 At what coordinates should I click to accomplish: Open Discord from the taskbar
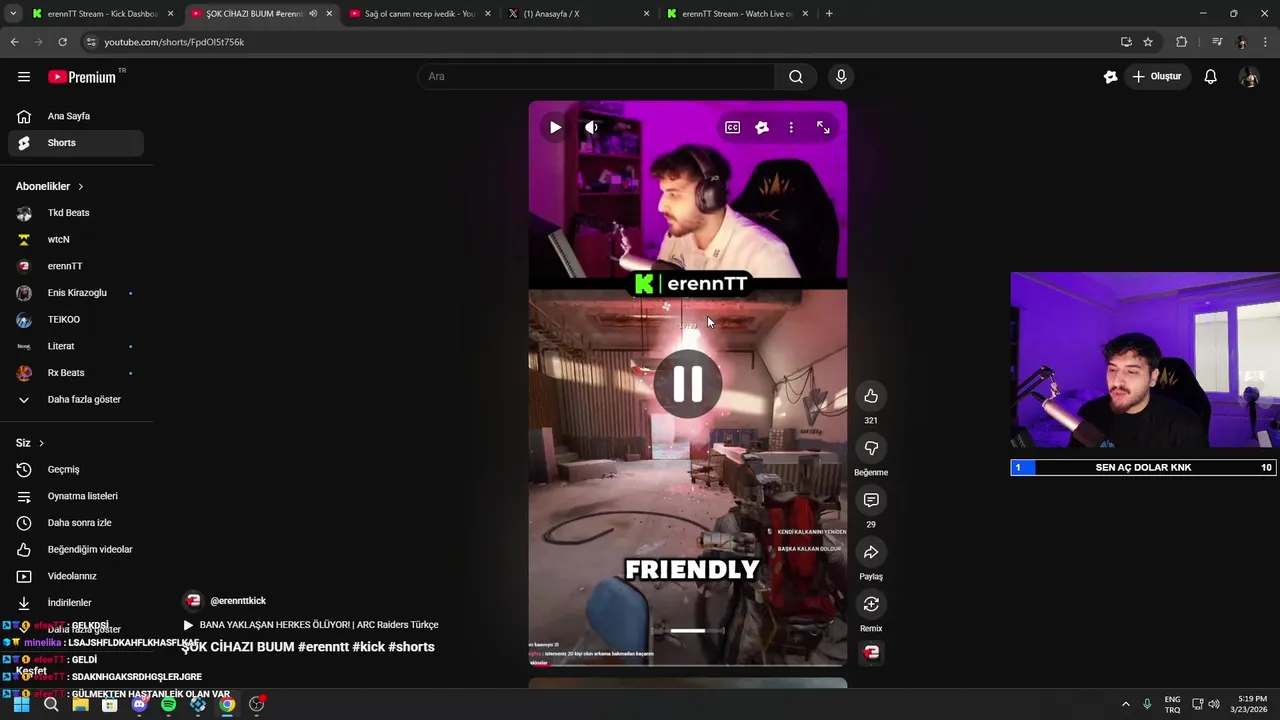pyautogui.click(x=139, y=704)
